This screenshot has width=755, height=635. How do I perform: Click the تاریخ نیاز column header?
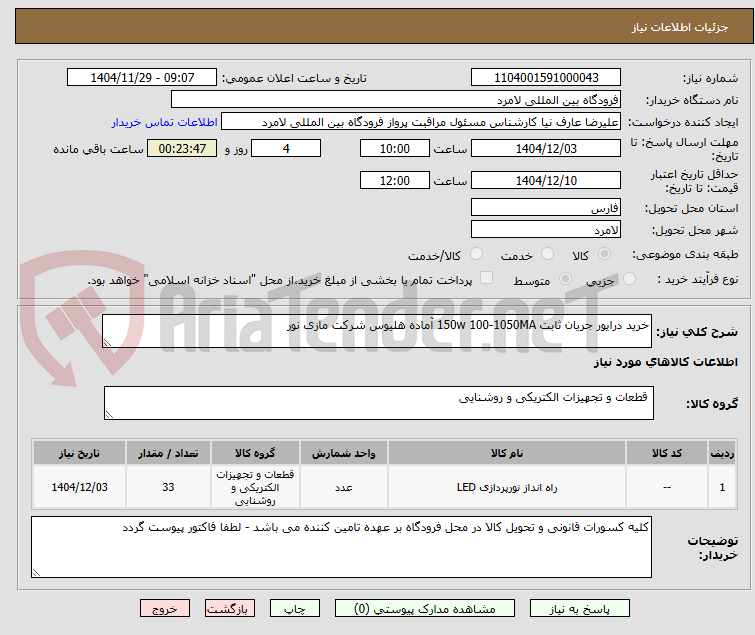tap(79, 453)
